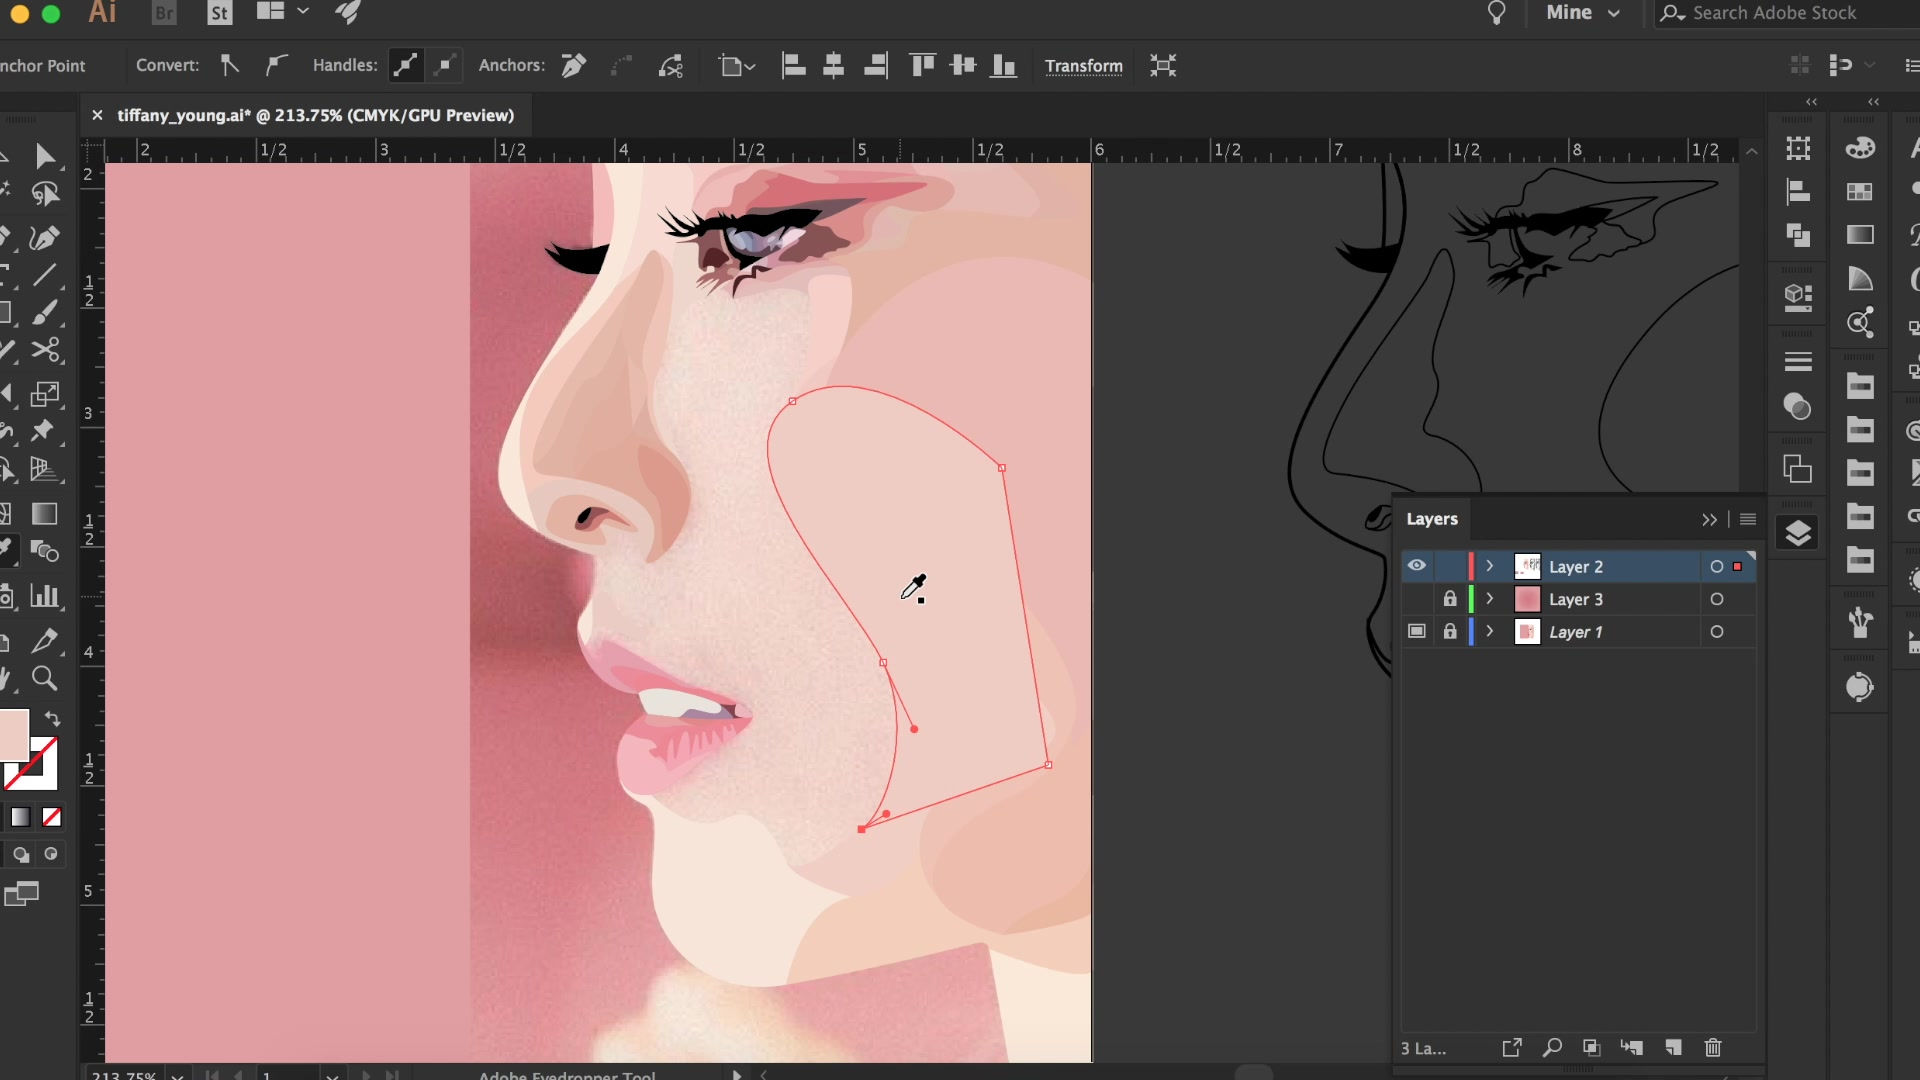The height and width of the screenshot is (1080, 1920).
Task: Click the Gradient tool
Action: point(45,513)
